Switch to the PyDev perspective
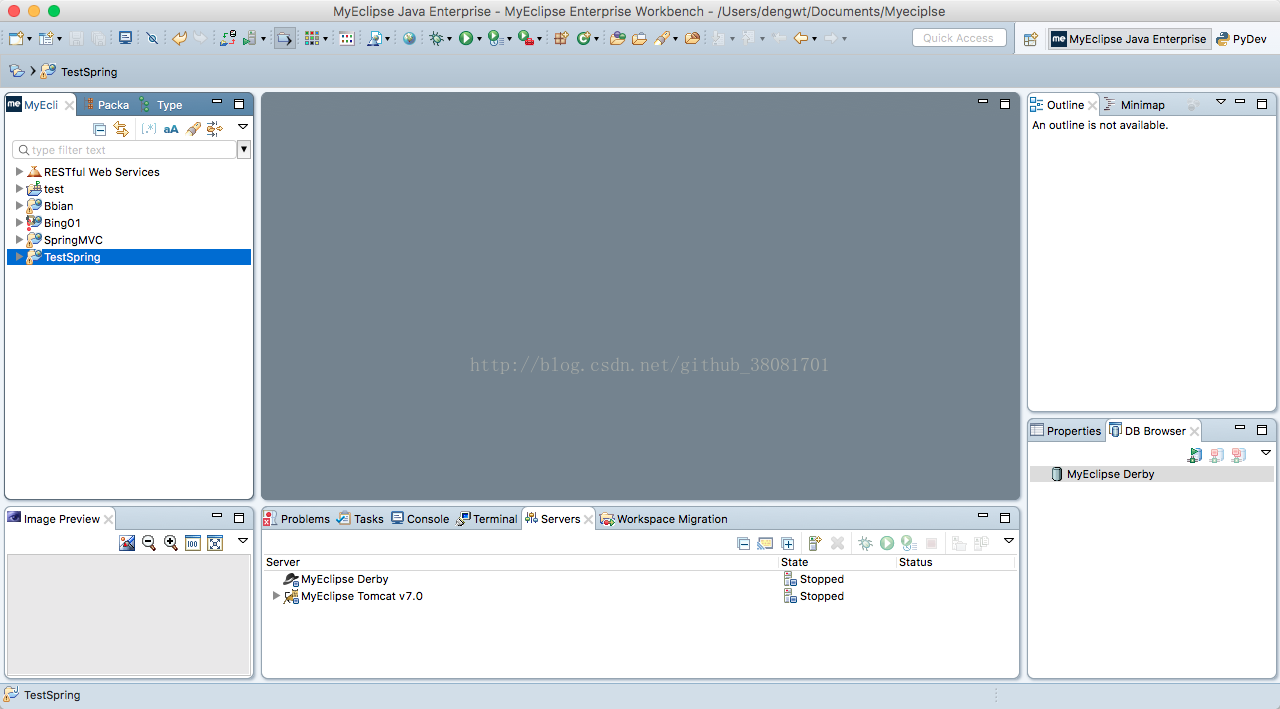1280x709 pixels. pyautogui.click(x=1242, y=39)
